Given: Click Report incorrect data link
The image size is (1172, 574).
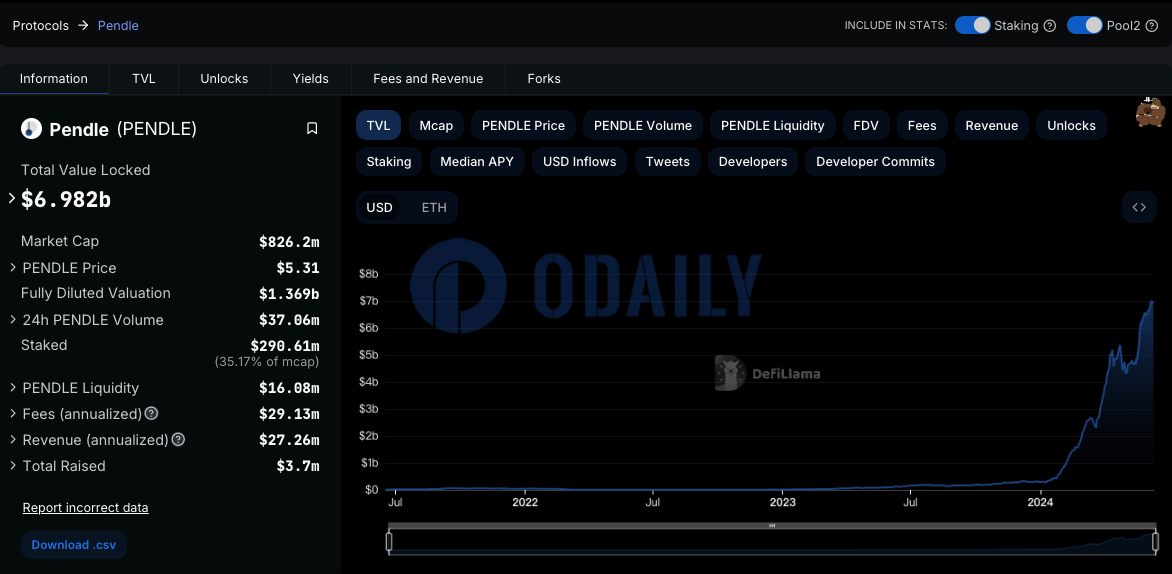Looking at the screenshot, I should point(85,507).
